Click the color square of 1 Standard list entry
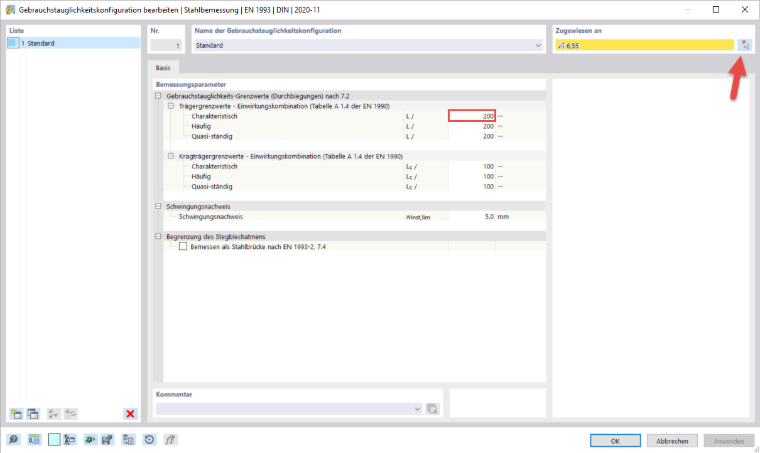The image size is (760, 453). (13, 43)
